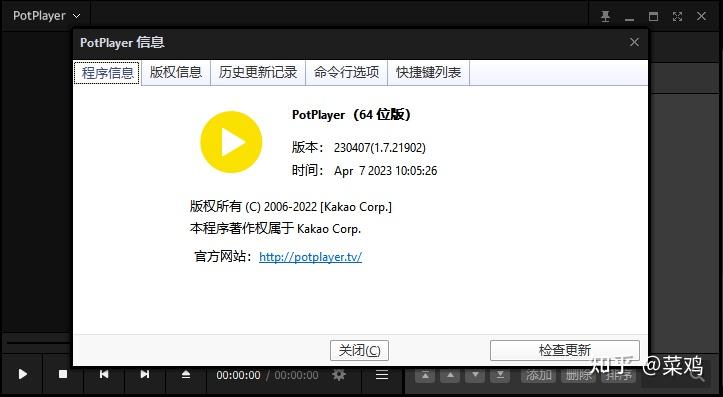Pin PotPlayer window always on top
Viewport: 723px width, 397px height.
(x=605, y=16)
